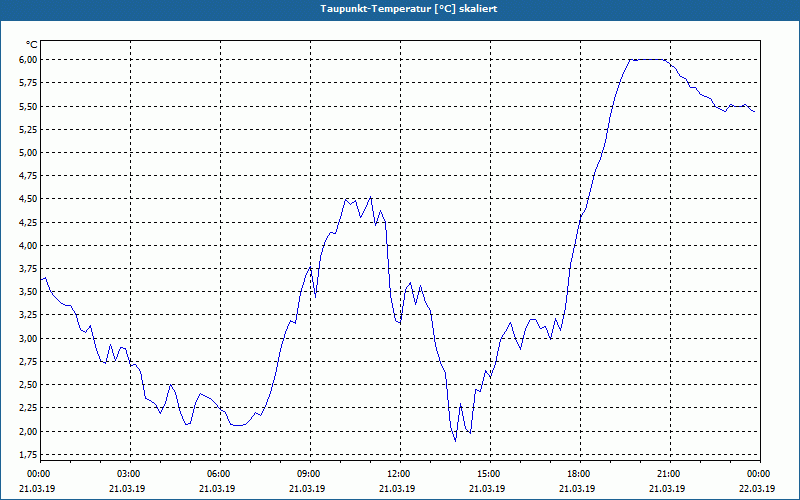Click the chart title Taupunkt-Temperatur [°C] skaliert

[x=409, y=9]
